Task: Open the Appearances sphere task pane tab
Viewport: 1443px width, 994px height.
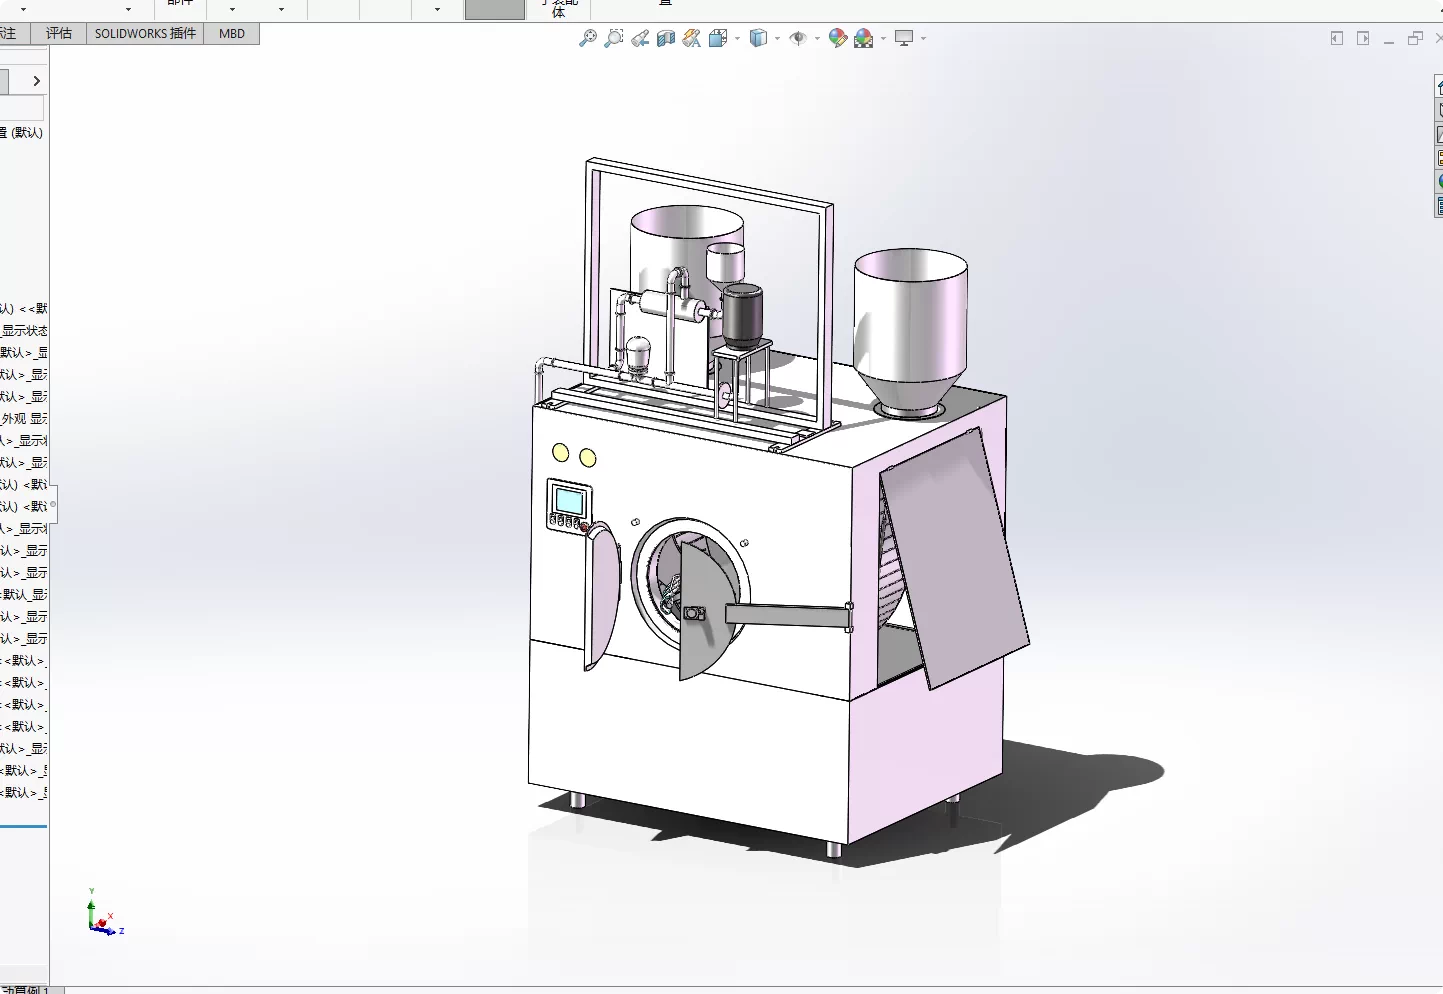Action: [1439, 182]
